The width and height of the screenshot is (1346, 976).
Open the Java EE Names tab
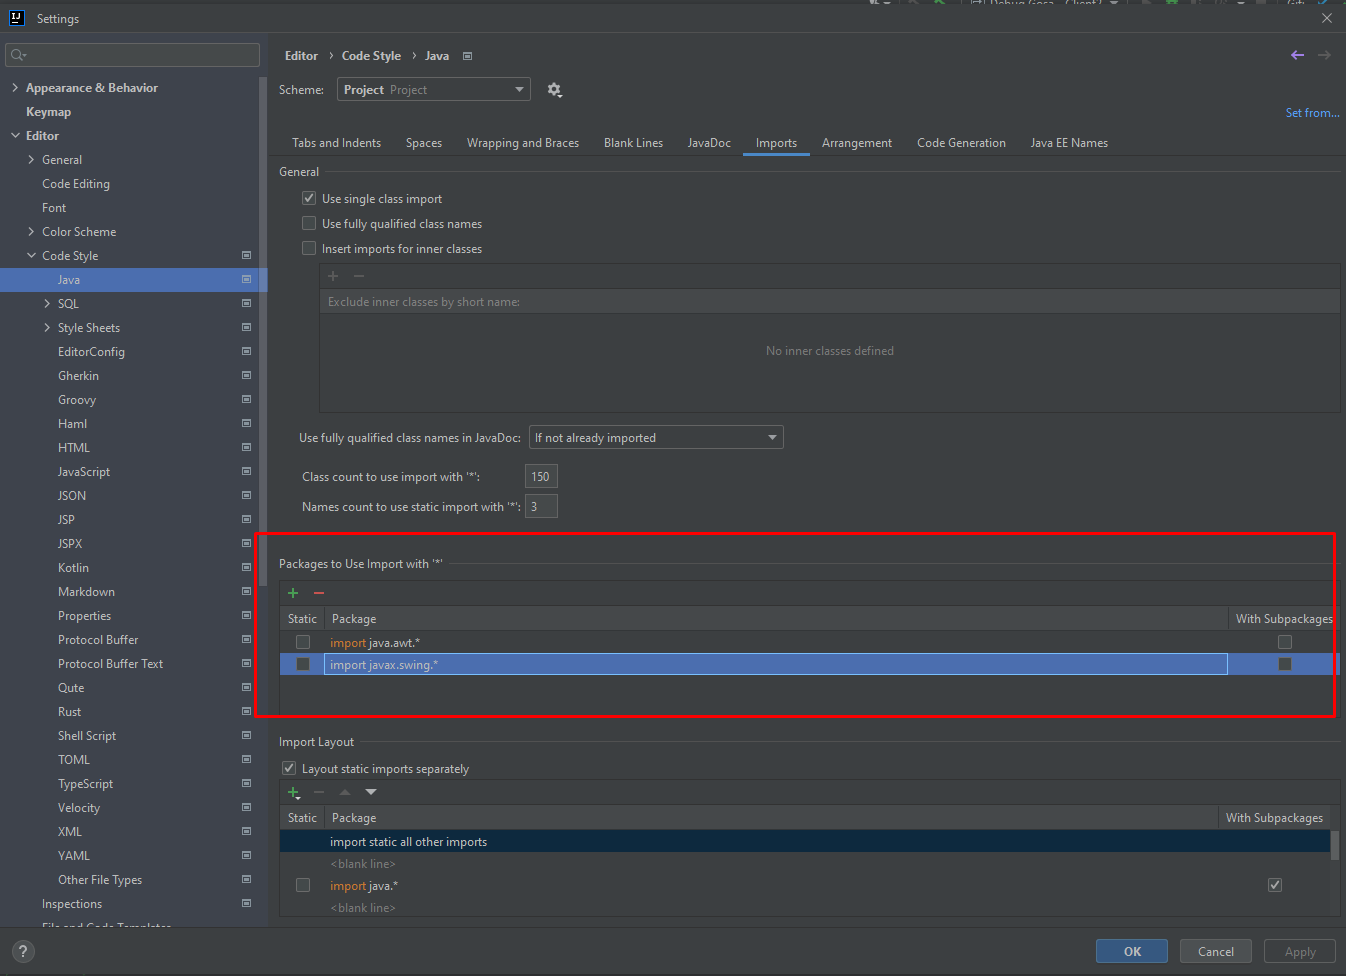(1069, 143)
